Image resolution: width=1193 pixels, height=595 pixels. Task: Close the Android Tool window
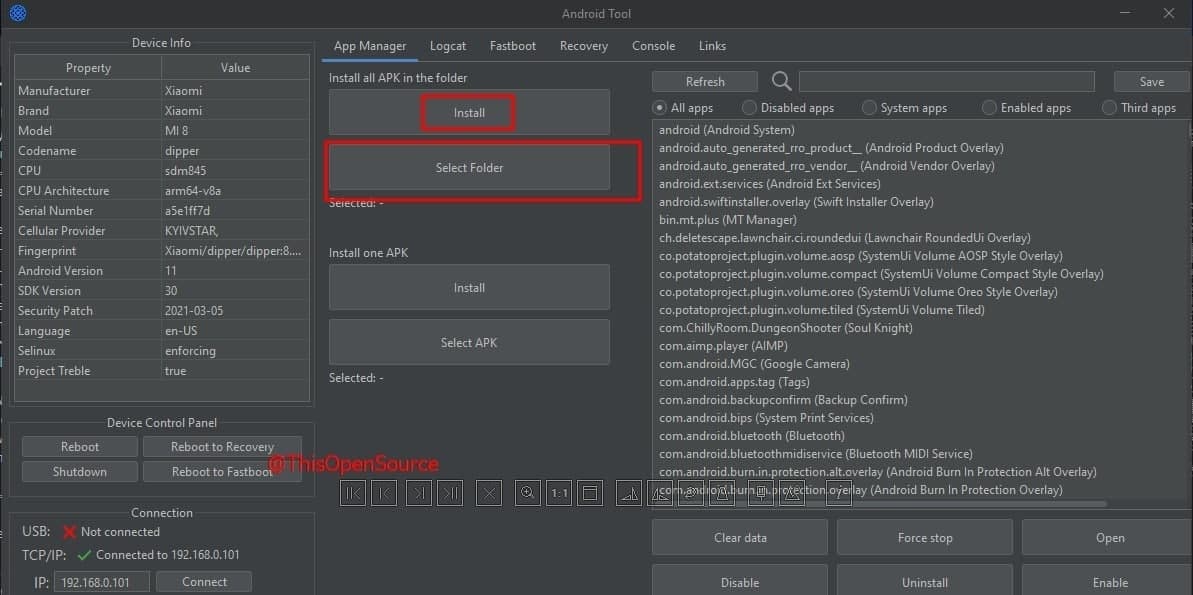pos(1169,13)
